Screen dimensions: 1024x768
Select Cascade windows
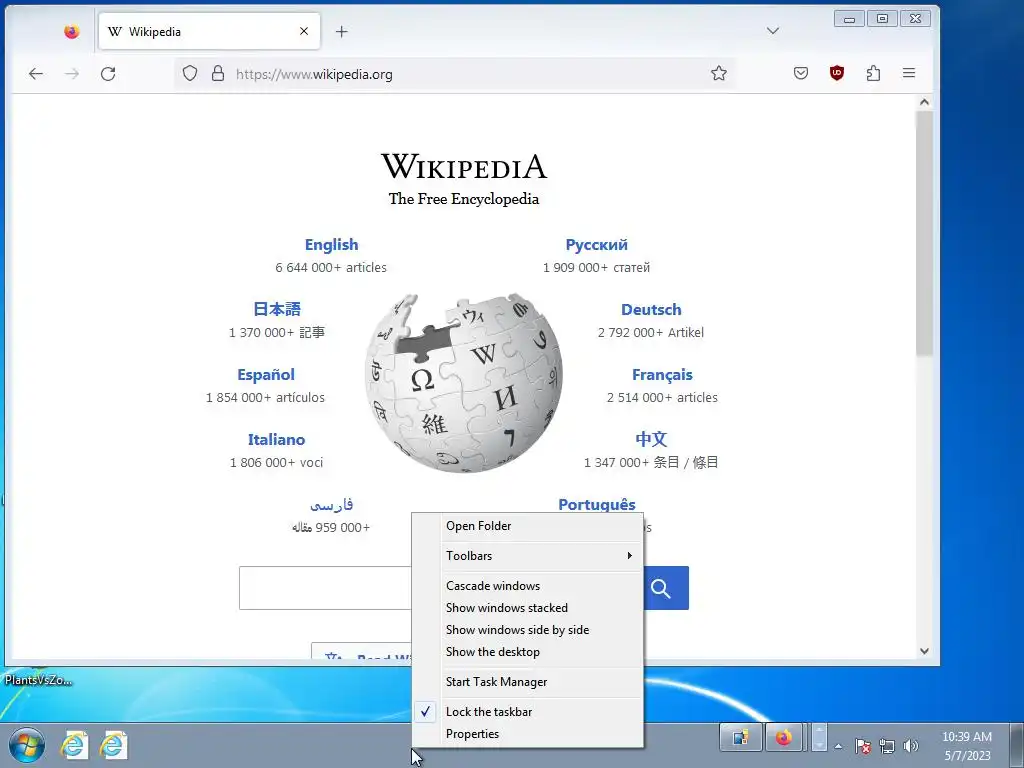click(x=528, y=586)
